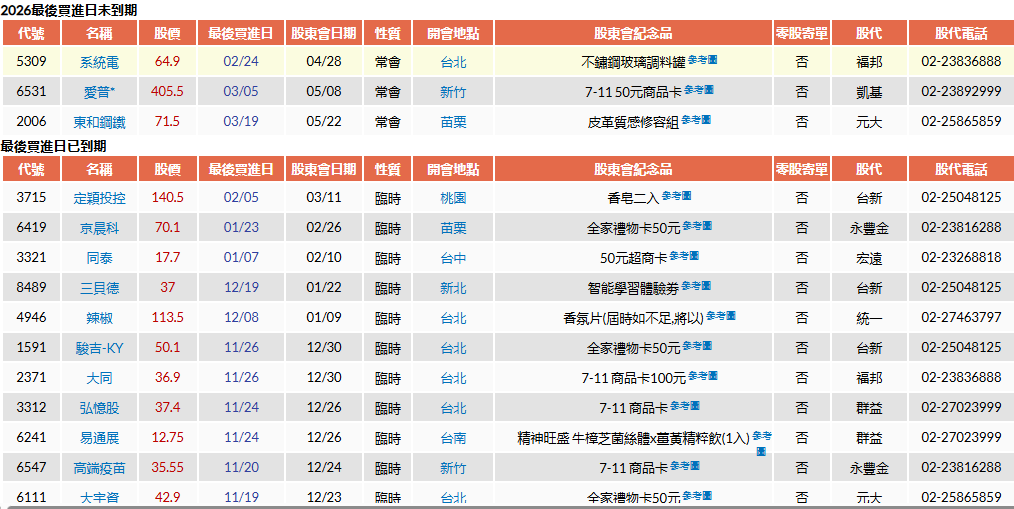The image size is (1014, 509).
Task: Select stock code 6241
Action: [32, 438]
